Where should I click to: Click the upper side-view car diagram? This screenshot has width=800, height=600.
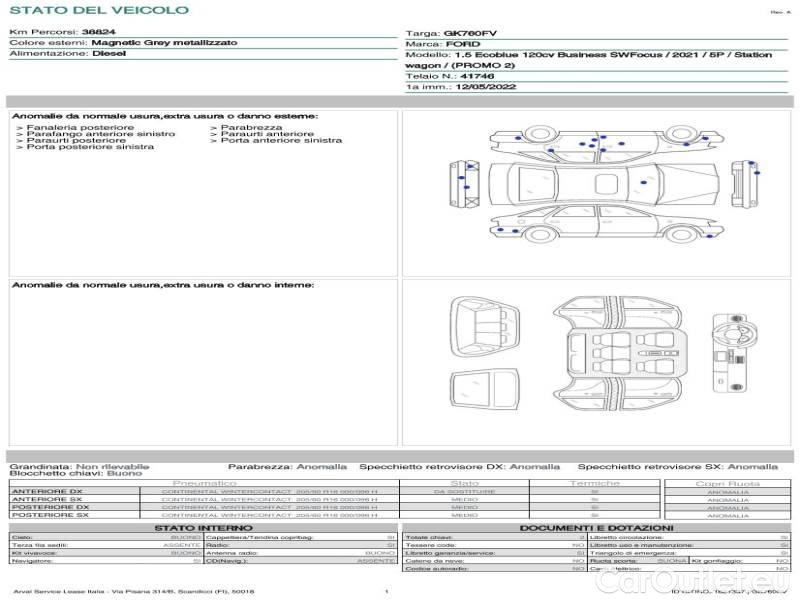(x=607, y=142)
